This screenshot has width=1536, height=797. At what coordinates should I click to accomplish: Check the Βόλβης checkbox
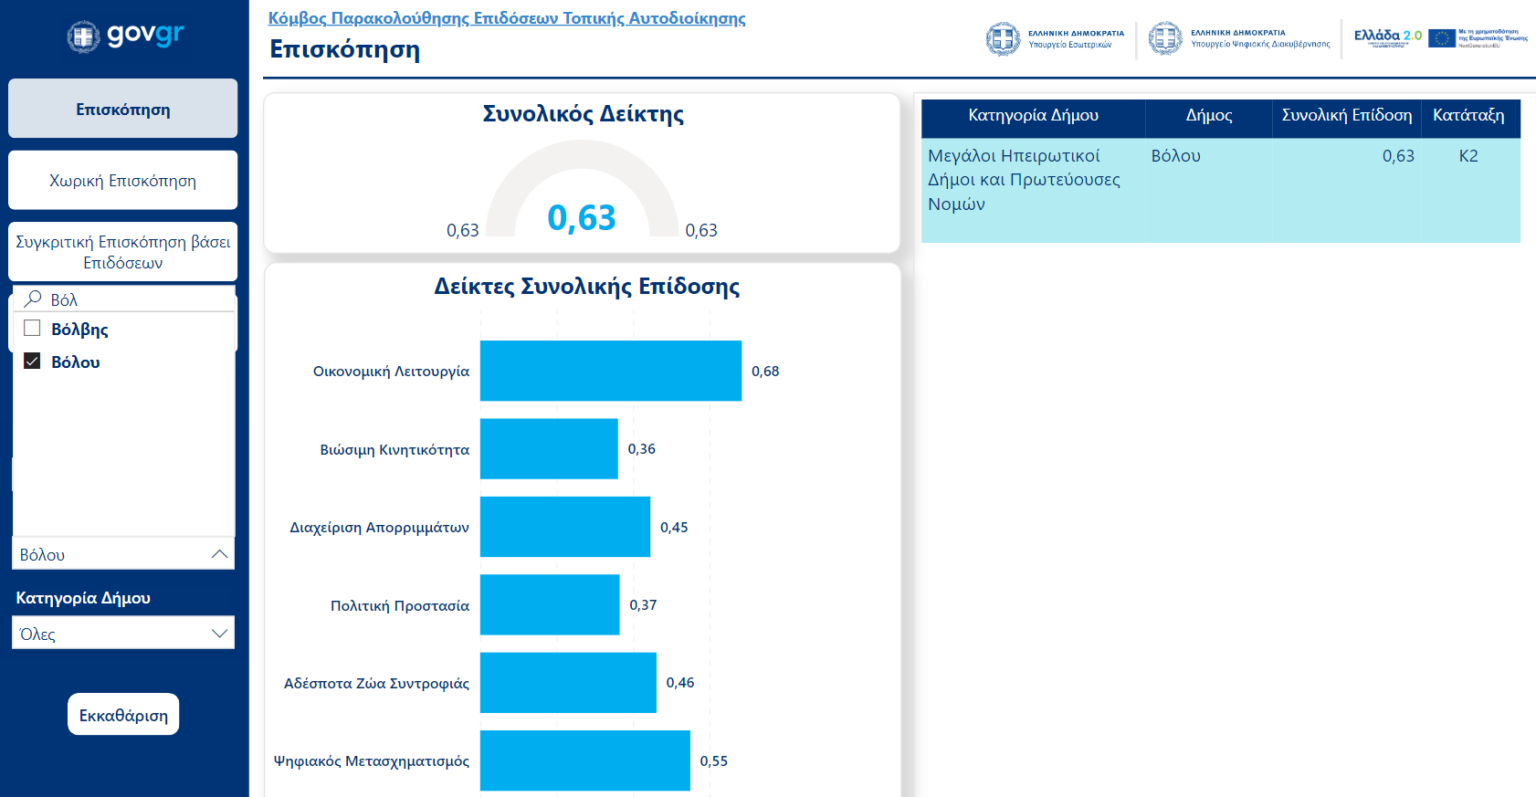point(32,329)
